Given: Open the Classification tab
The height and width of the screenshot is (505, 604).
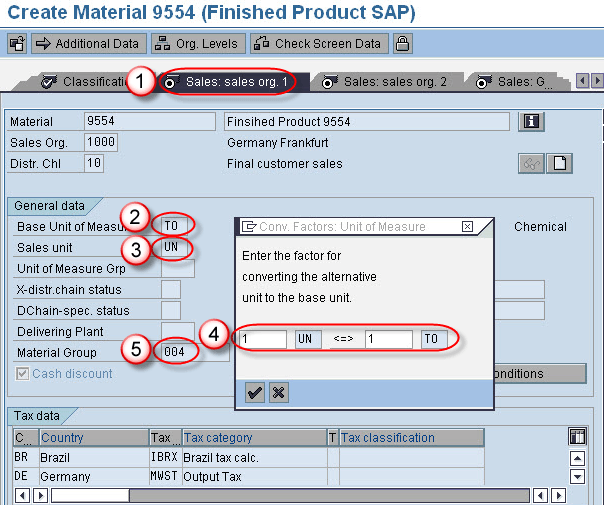Looking at the screenshot, I should (92, 82).
